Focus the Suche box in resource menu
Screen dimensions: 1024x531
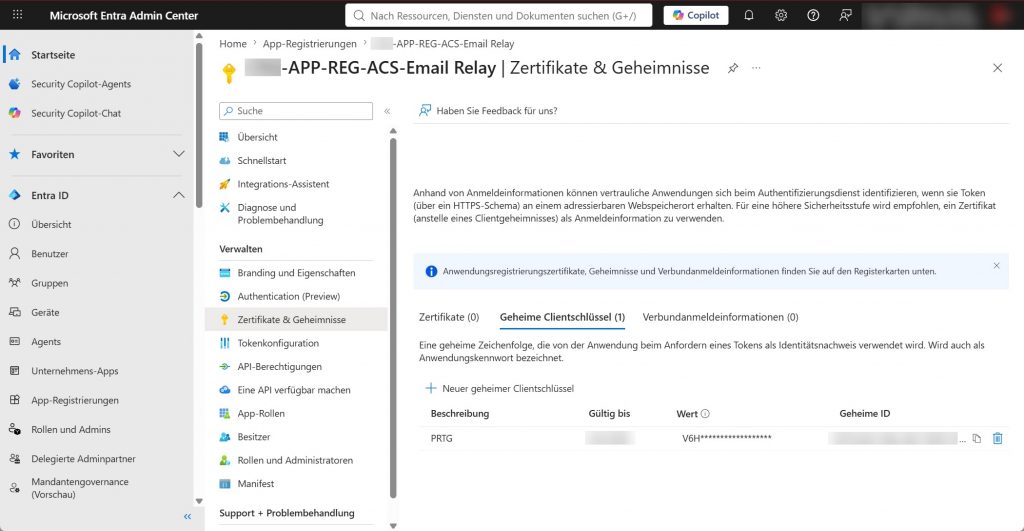296,111
